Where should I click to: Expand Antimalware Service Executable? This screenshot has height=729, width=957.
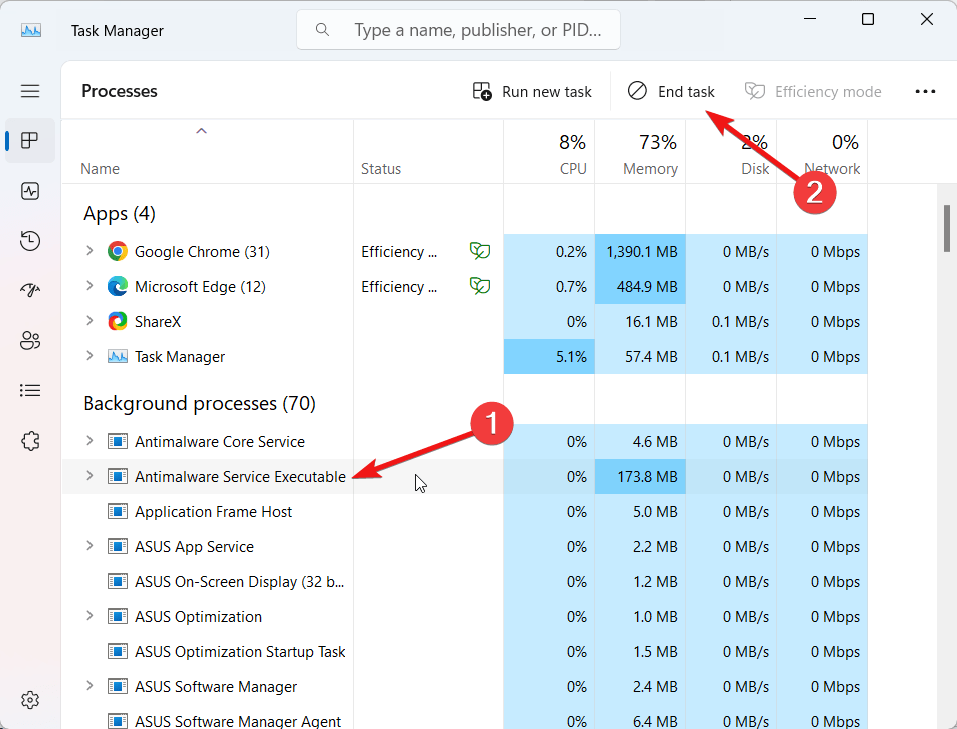(x=90, y=475)
